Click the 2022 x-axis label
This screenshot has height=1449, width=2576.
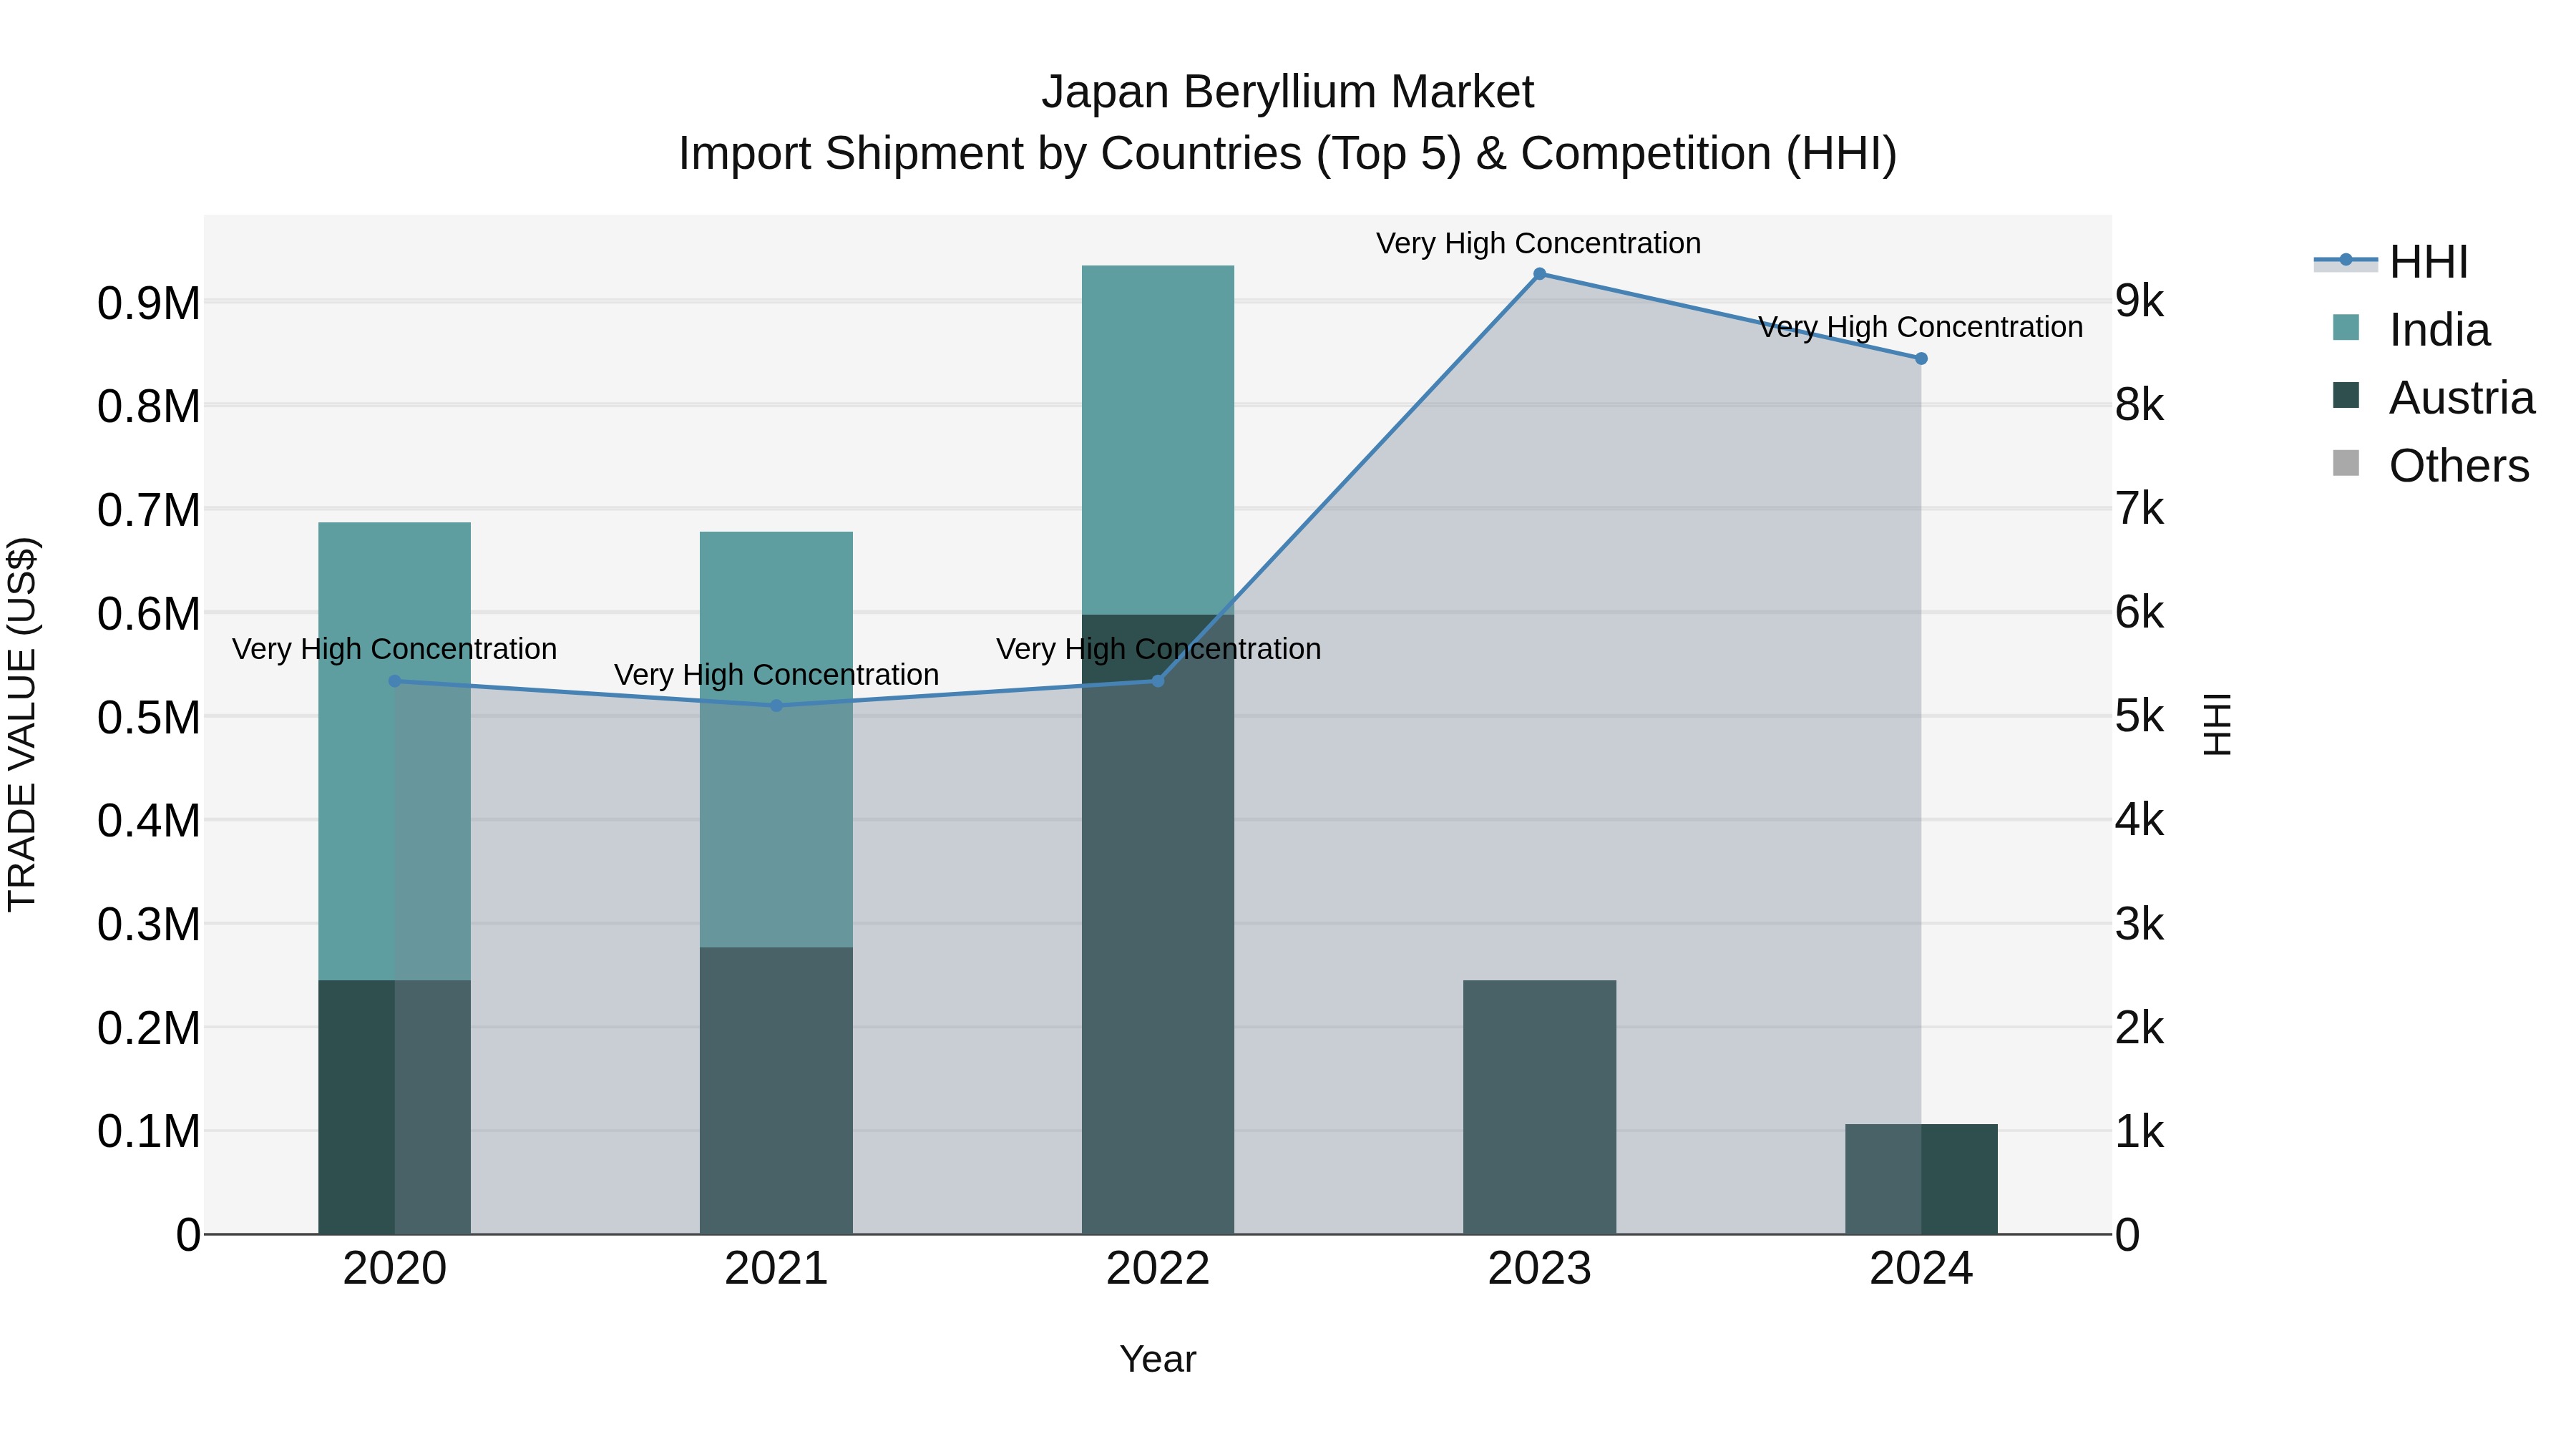point(1158,1269)
